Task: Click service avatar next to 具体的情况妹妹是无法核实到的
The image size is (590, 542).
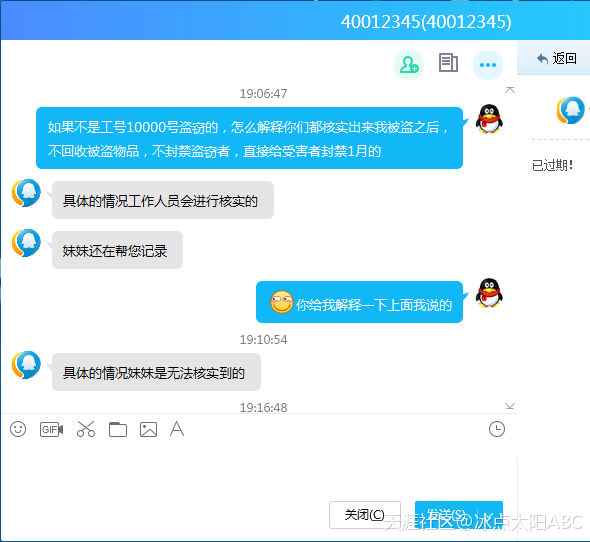Action: (x=26, y=365)
